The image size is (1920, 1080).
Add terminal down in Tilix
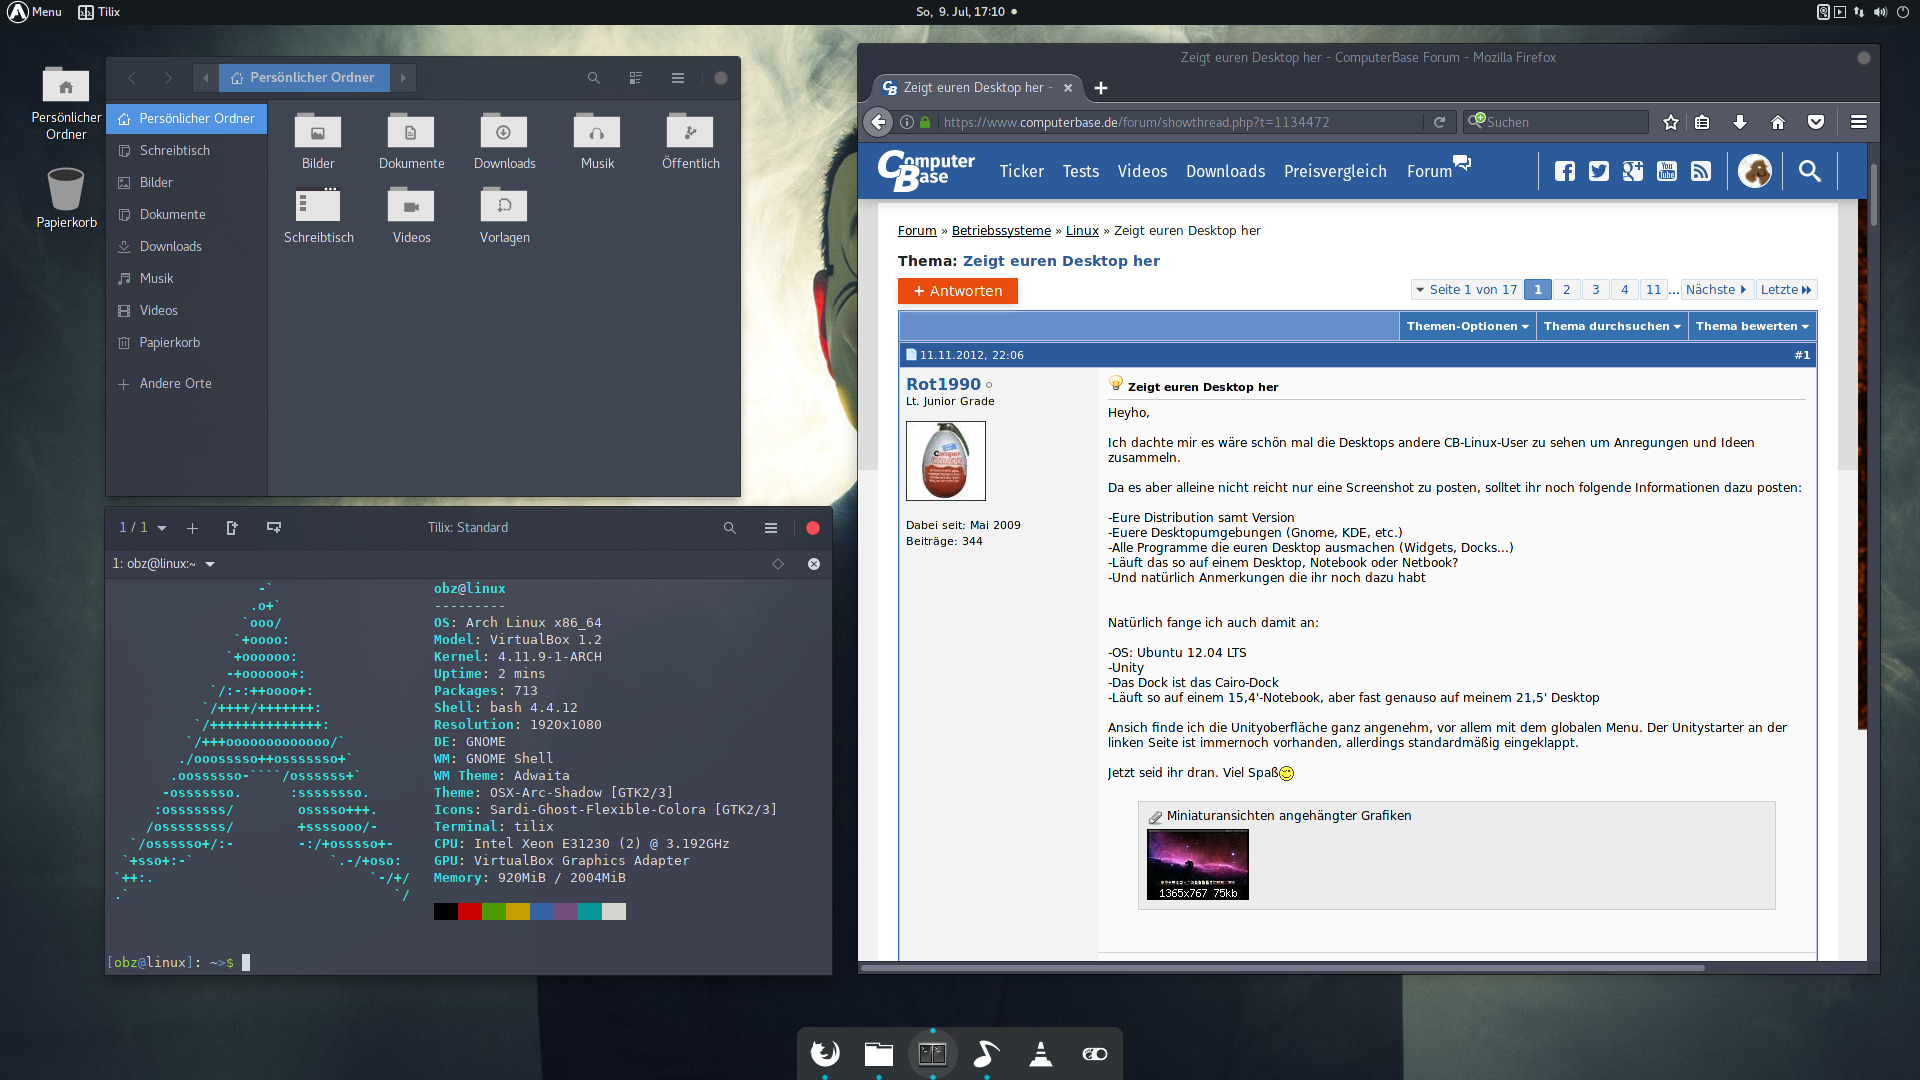pyautogui.click(x=273, y=528)
